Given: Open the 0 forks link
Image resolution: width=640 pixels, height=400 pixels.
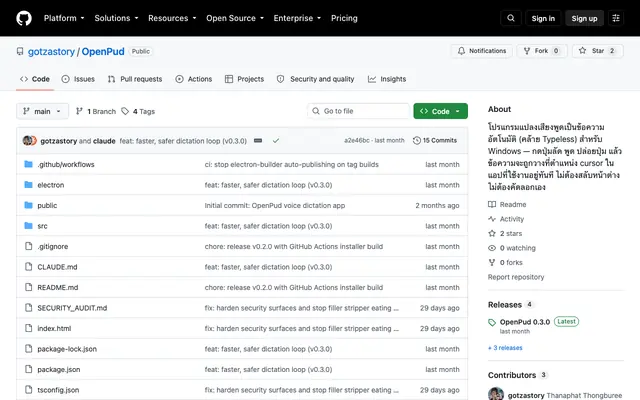Looking at the screenshot, I should tap(505, 262).
